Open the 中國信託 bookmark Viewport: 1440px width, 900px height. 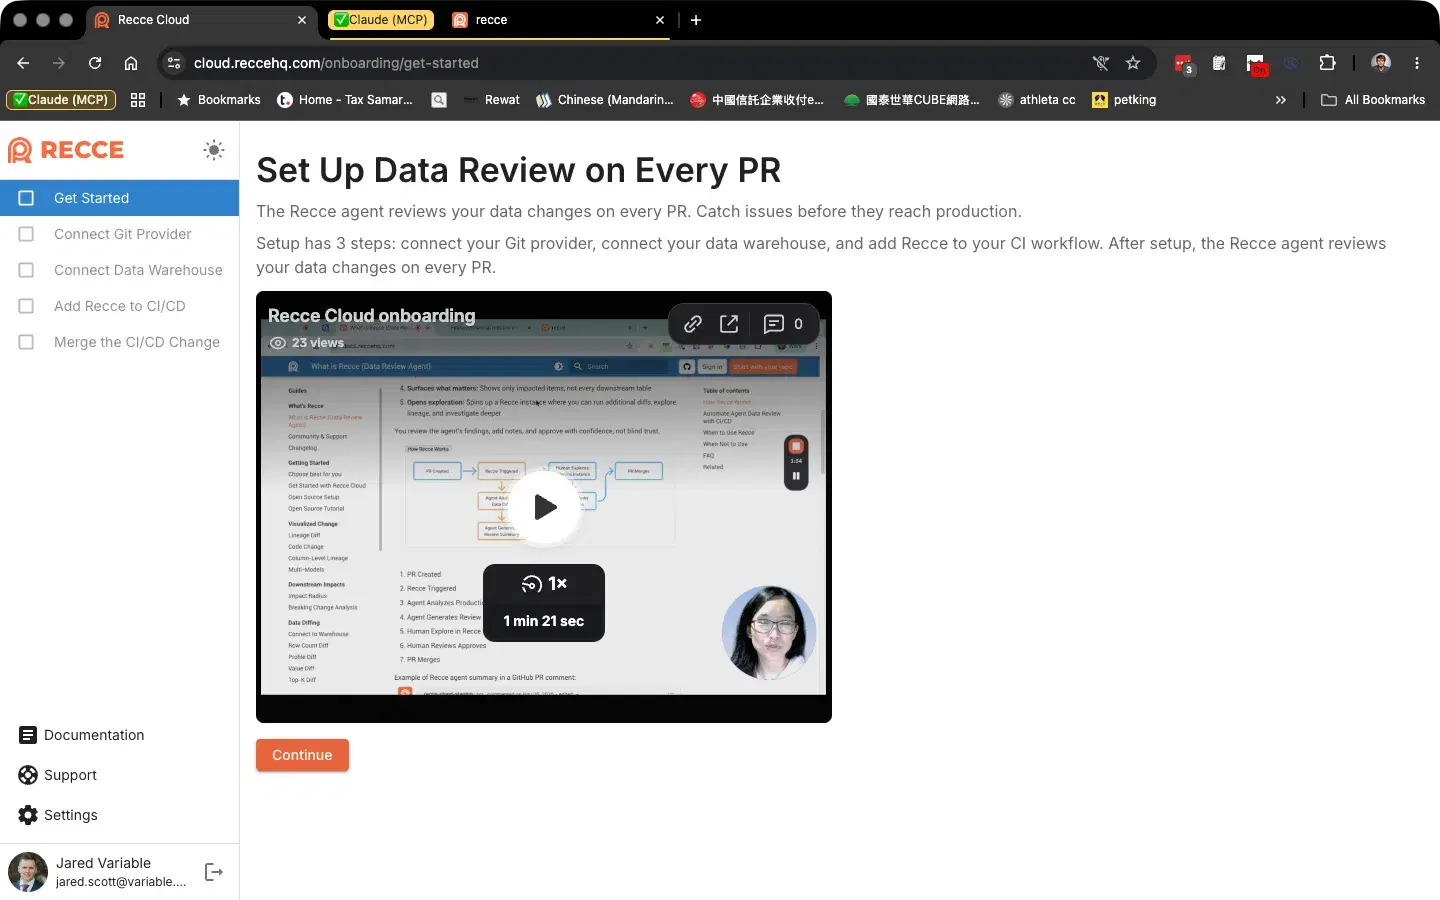pos(757,100)
